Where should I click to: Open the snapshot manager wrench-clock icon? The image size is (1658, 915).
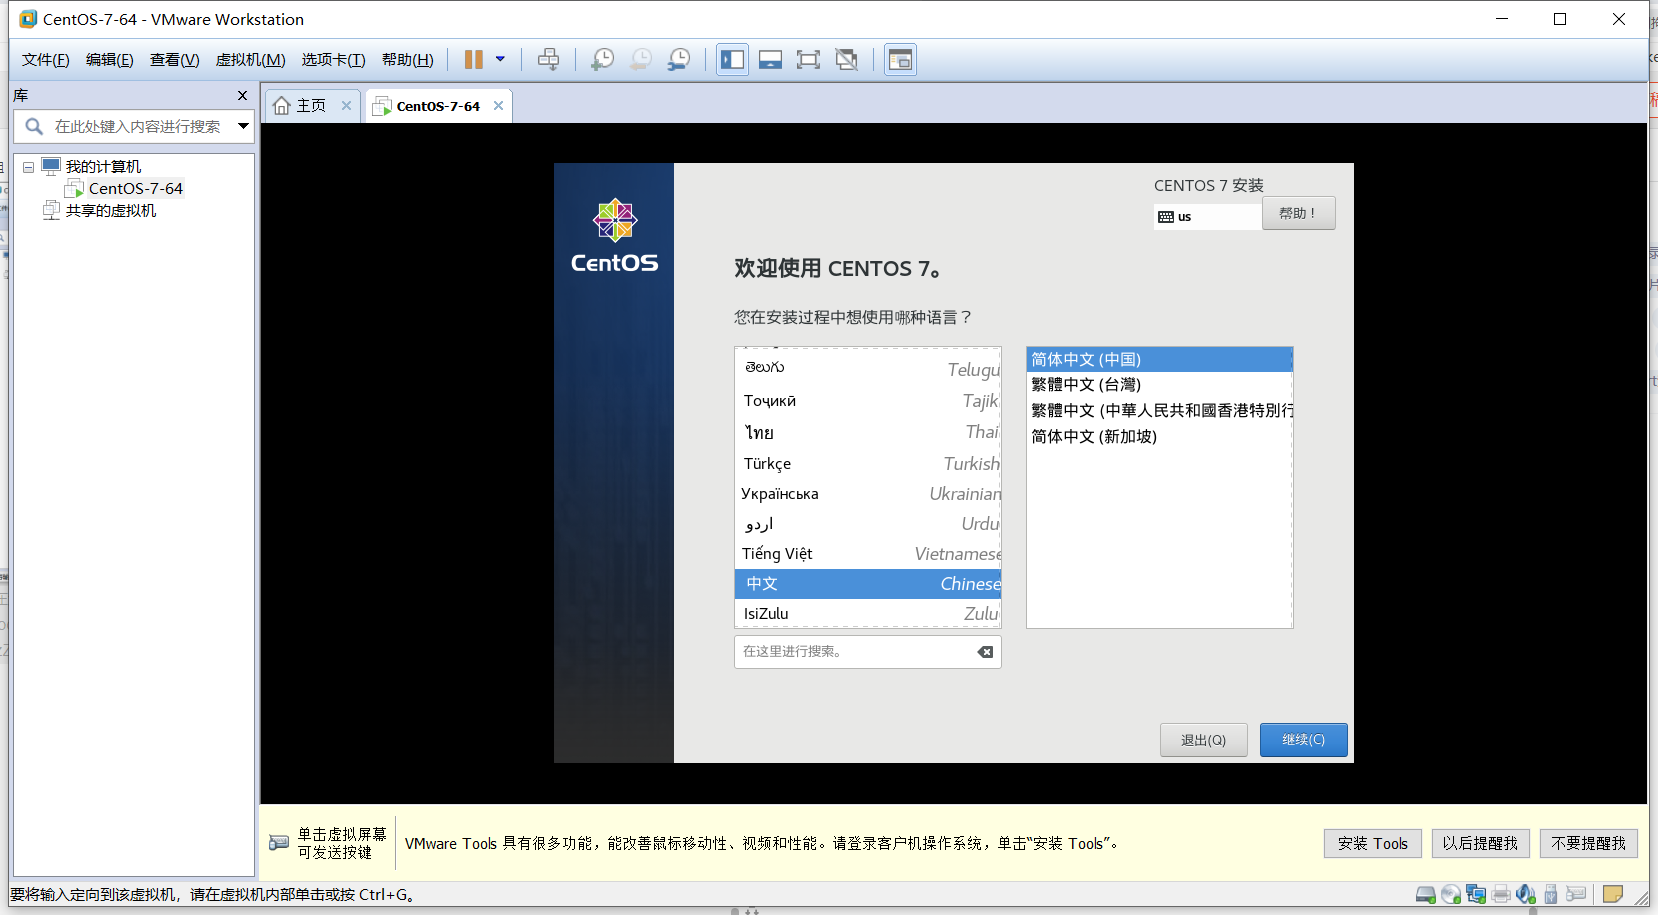[x=679, y=60]
